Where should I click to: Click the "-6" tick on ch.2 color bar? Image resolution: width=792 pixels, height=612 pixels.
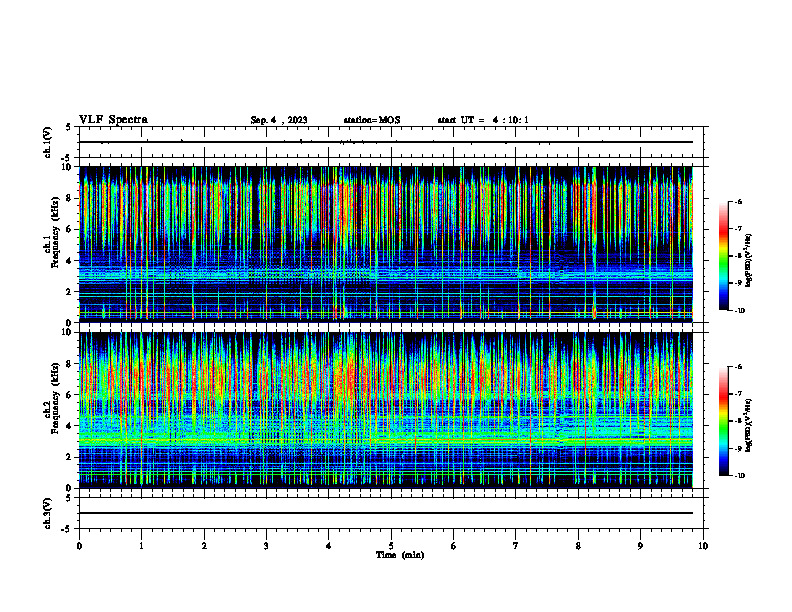[x=738, y=367]
